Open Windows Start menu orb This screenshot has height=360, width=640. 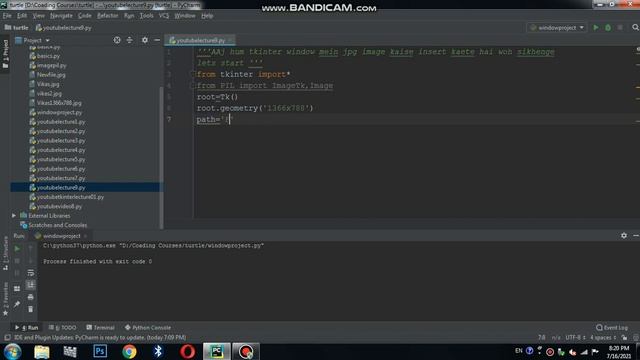13,351
